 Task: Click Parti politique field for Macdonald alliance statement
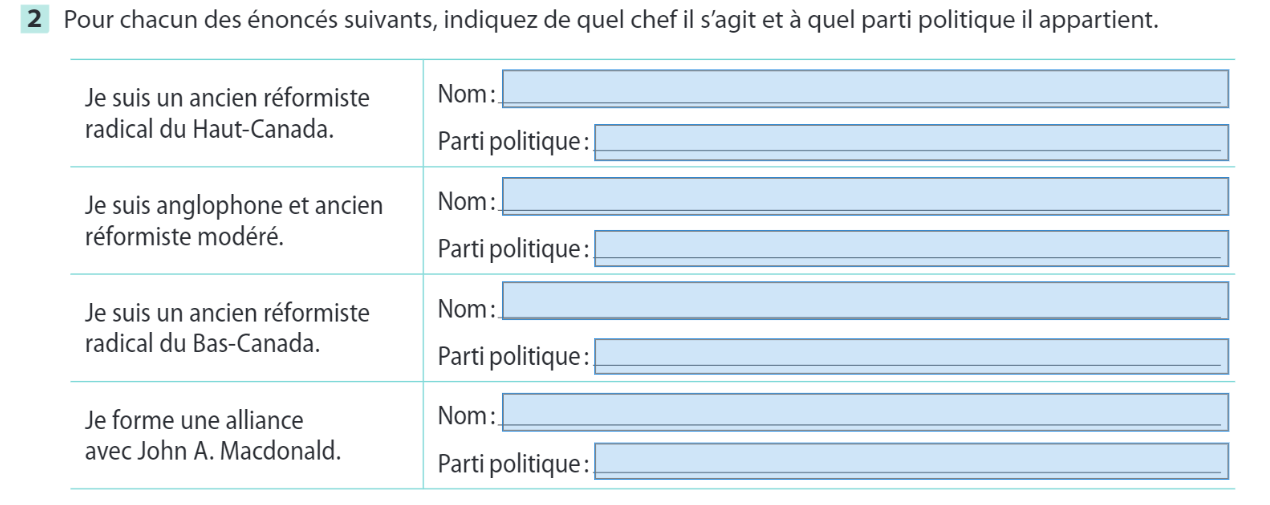(910, 461)
